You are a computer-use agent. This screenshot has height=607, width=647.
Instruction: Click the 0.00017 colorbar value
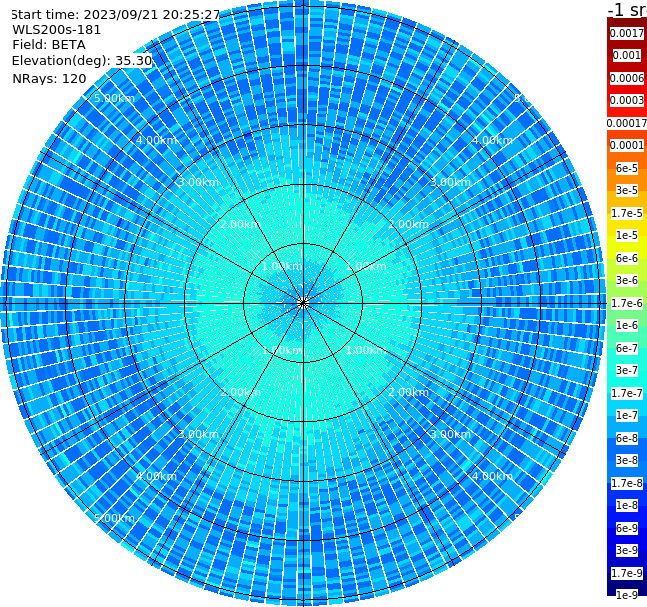click(x=627, y=123)
